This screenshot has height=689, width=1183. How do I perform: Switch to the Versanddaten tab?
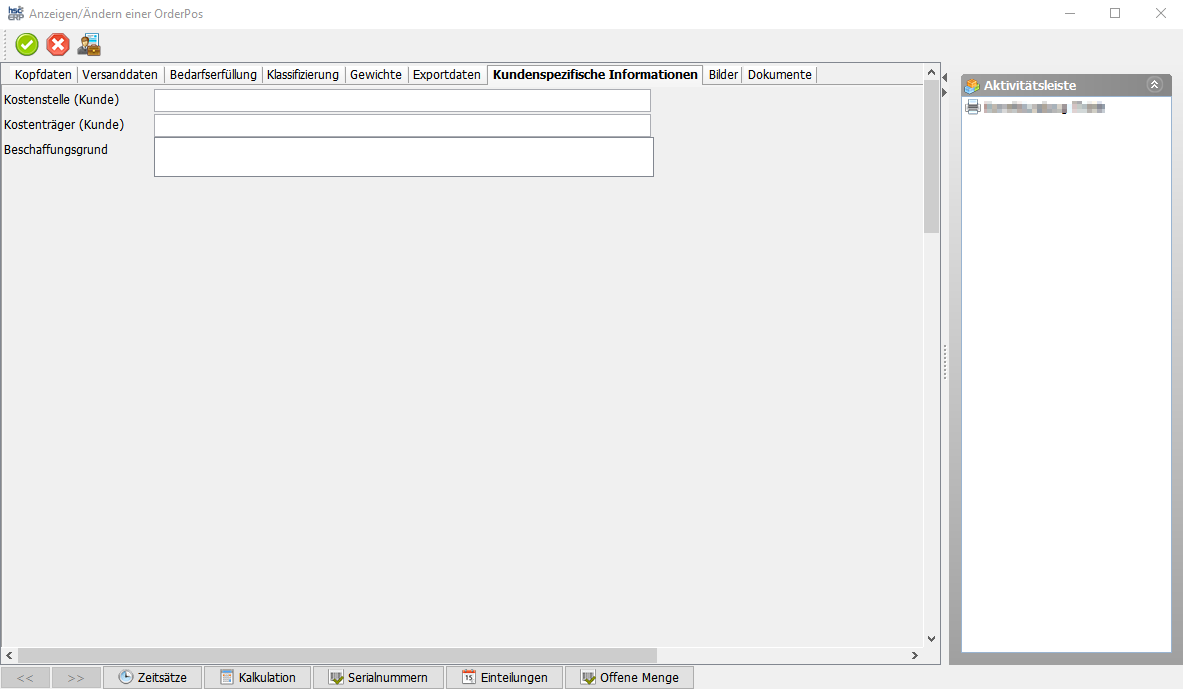pyautogui.click(x=120, y=75)
